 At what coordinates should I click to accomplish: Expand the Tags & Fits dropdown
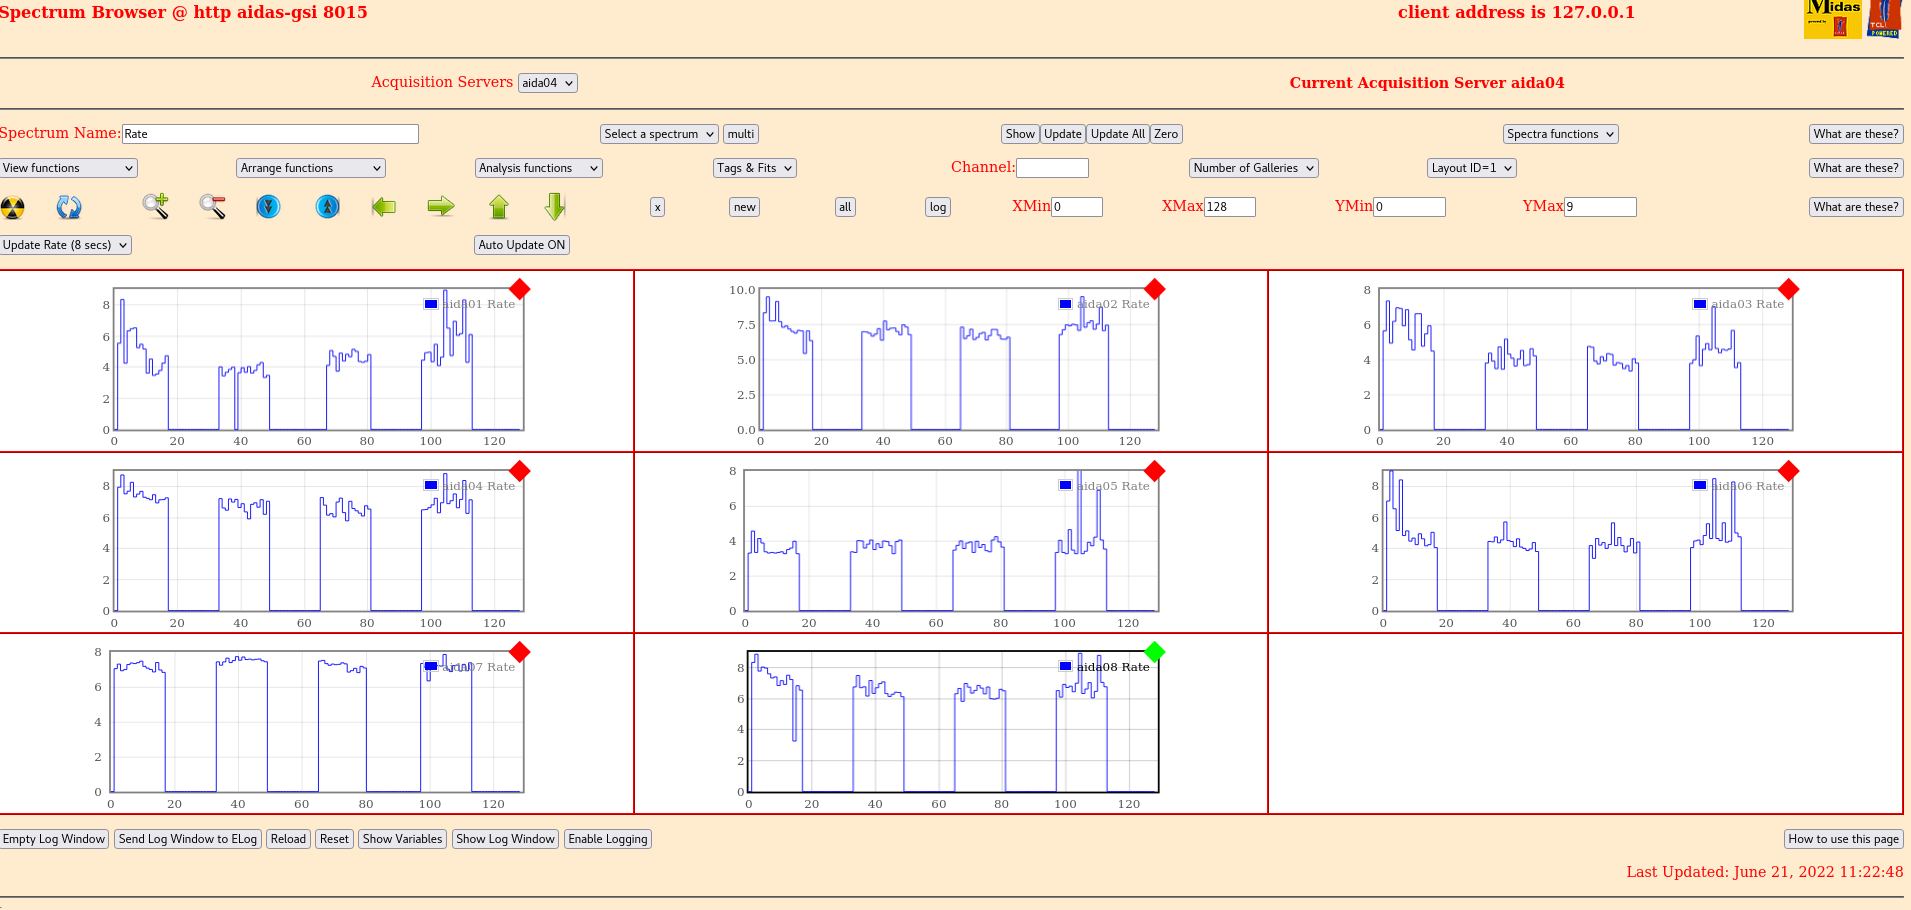(755, 168)
